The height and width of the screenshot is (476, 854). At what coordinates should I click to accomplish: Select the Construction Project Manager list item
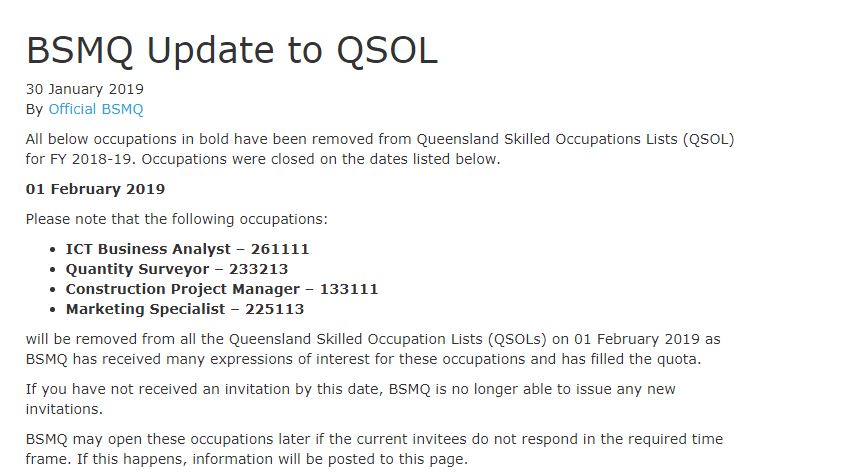pyautogui.click(x=222, y=289)
